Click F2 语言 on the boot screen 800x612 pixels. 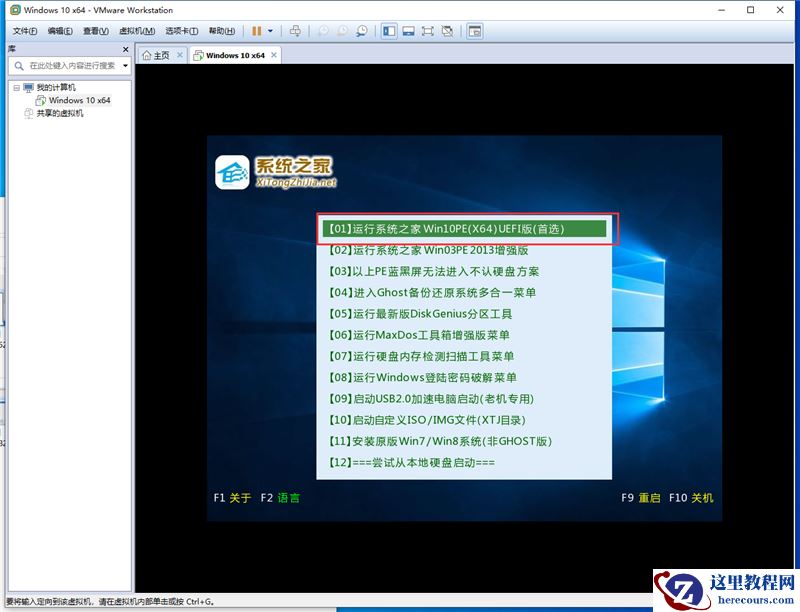pyautogui.click(x=280, y=498)
